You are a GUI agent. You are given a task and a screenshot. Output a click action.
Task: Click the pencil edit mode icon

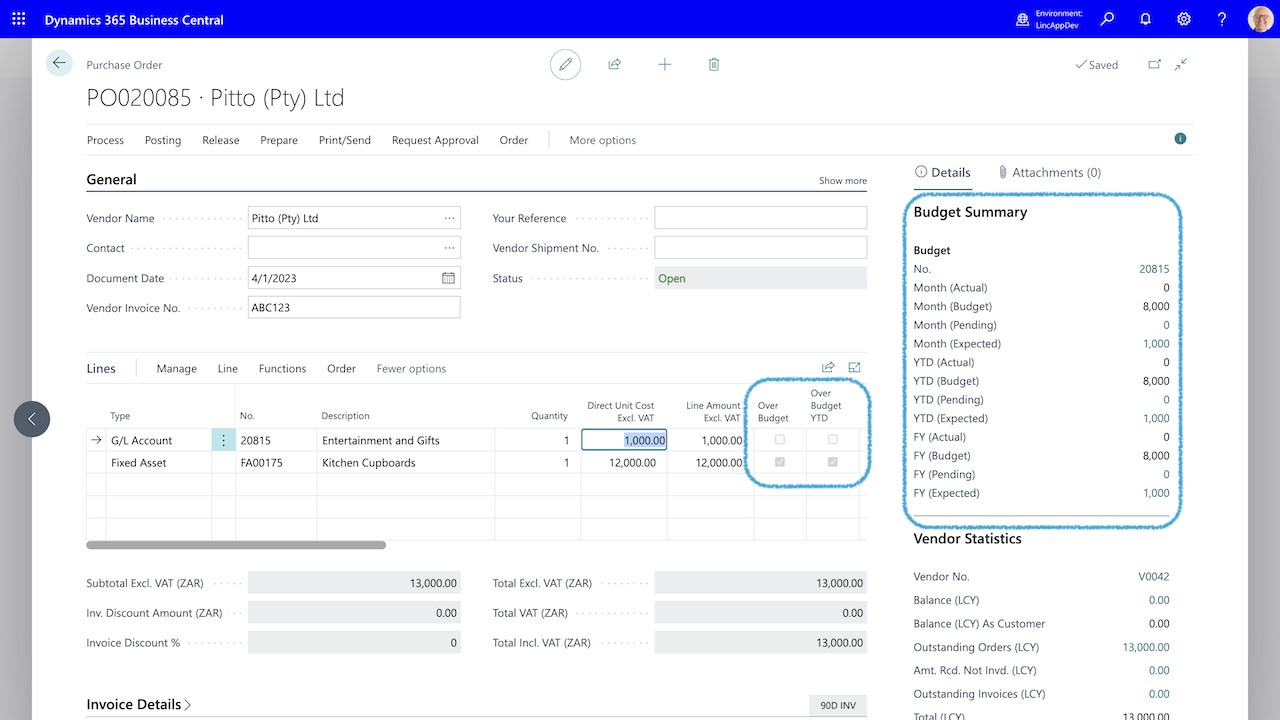point(565,64)
